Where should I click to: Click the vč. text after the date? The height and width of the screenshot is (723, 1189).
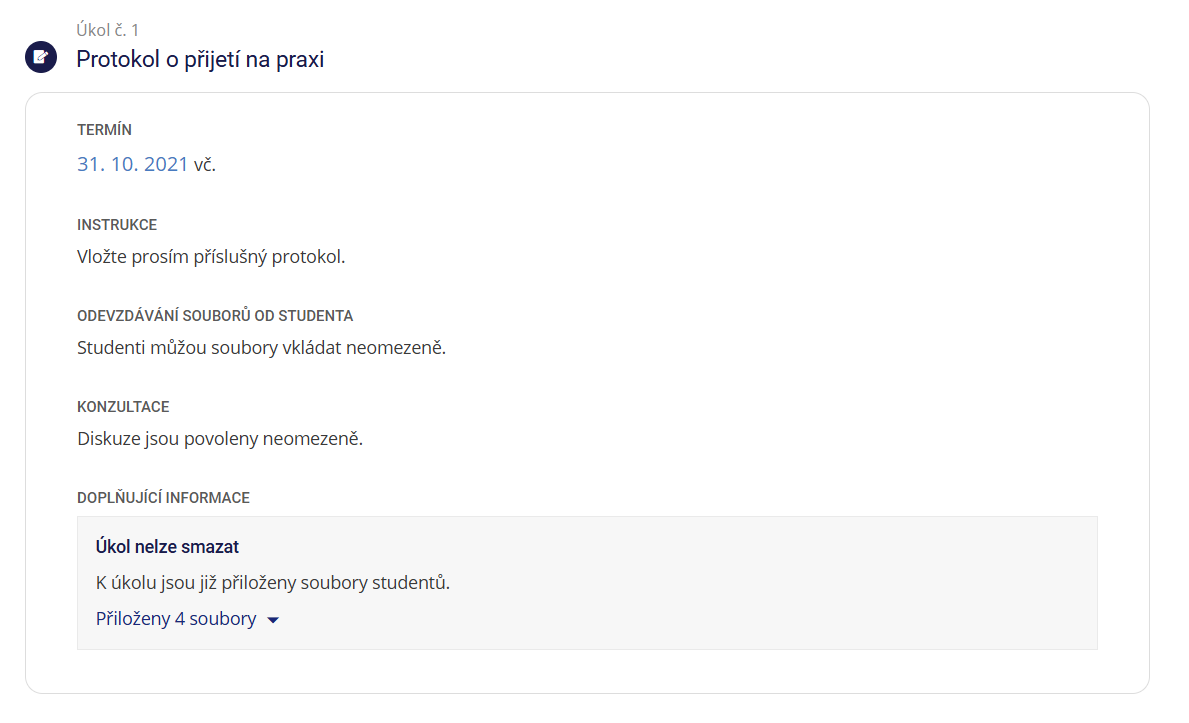click(205, 164)
